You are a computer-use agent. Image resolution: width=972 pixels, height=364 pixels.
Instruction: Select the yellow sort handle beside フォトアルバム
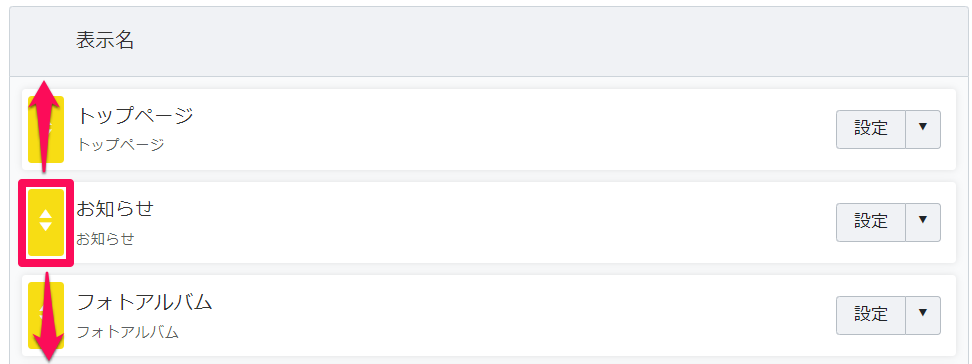point(46,316)
